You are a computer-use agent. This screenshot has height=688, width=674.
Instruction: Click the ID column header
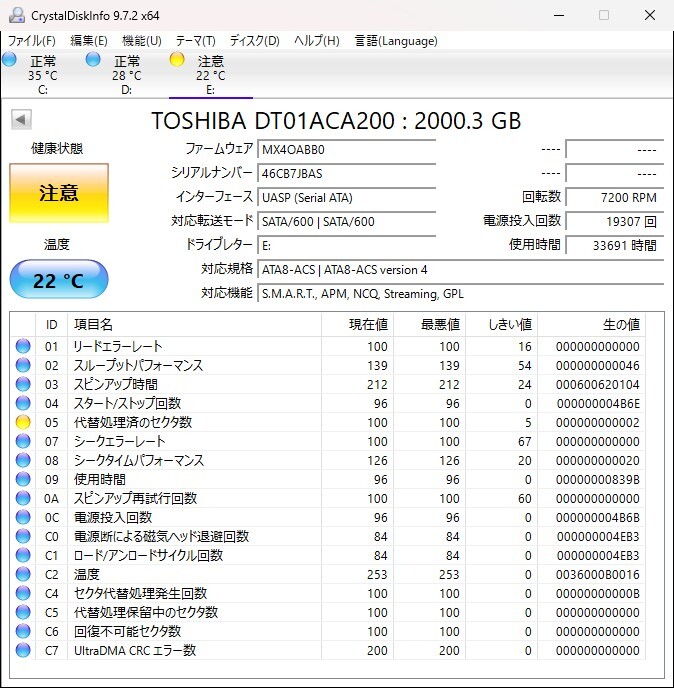51,325
